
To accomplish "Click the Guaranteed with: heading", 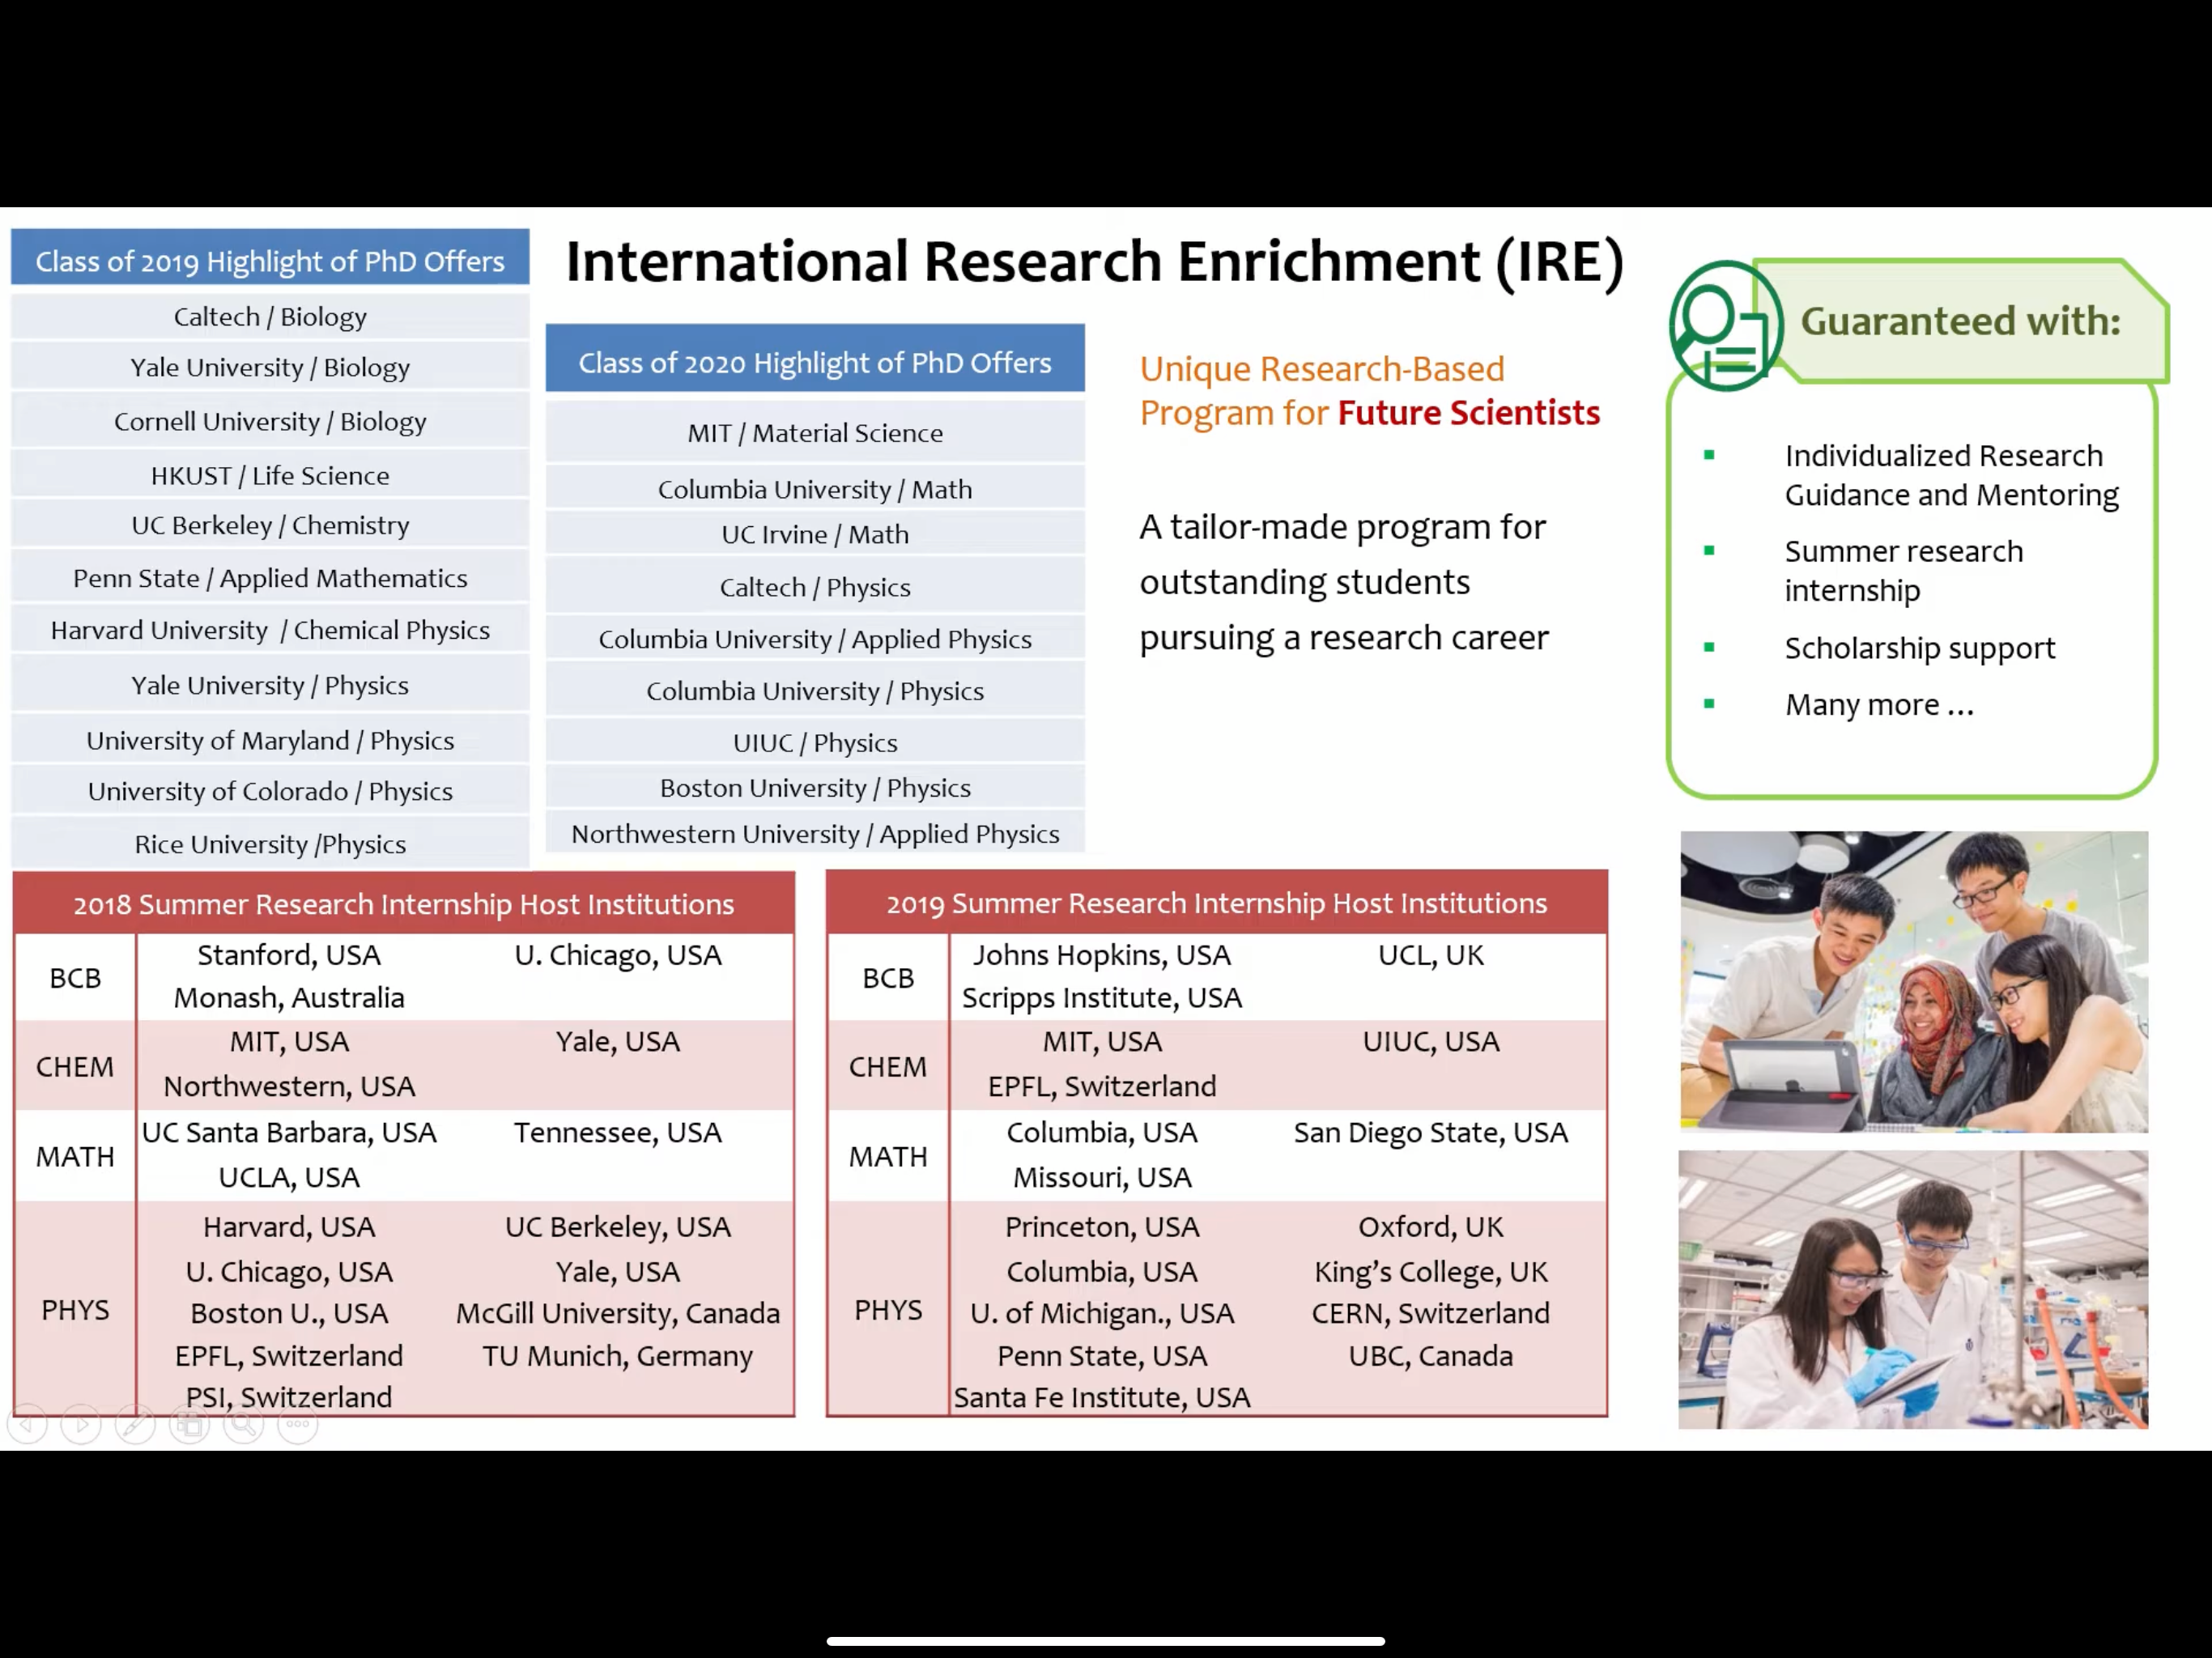I will (x=1960, y=321).
